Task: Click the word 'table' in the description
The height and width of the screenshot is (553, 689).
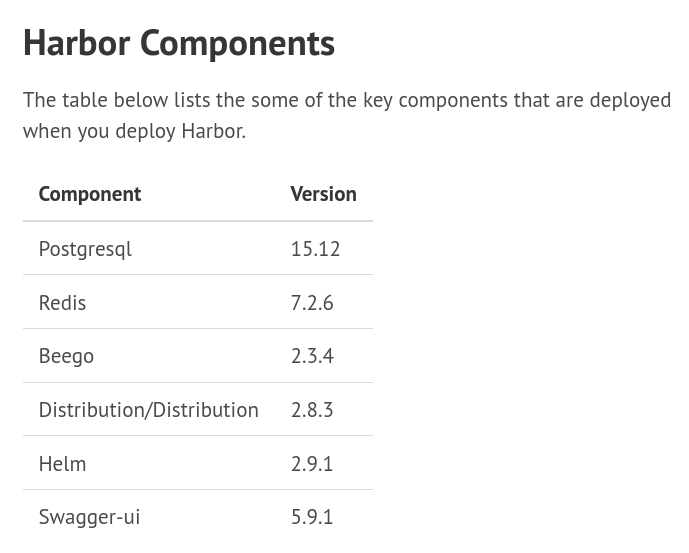Action: point(84,100)
